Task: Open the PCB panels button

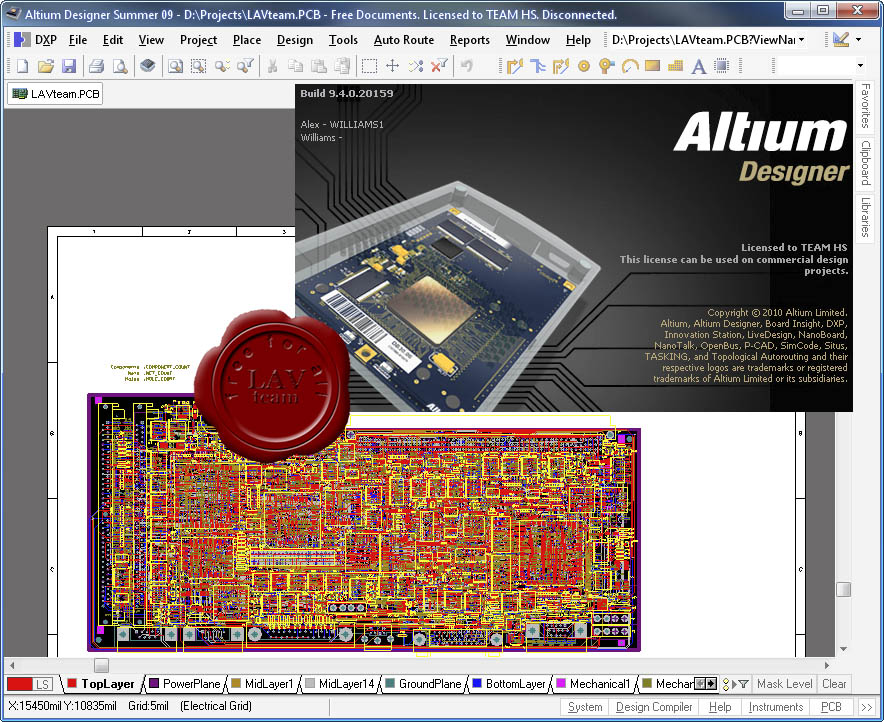Action: click(831, 707)
